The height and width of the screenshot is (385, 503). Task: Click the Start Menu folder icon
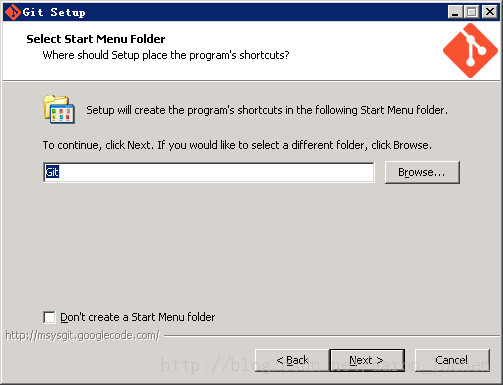(x=59, y=109)
